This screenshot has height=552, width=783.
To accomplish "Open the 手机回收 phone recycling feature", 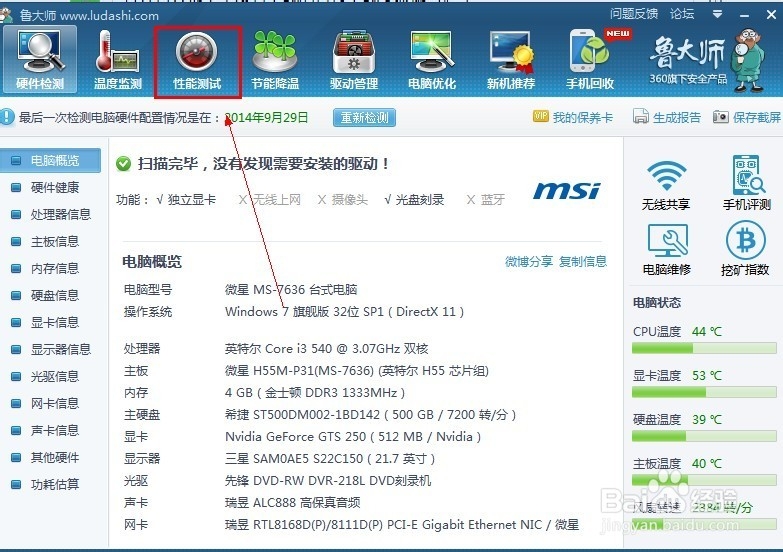I will pos(590,59).
